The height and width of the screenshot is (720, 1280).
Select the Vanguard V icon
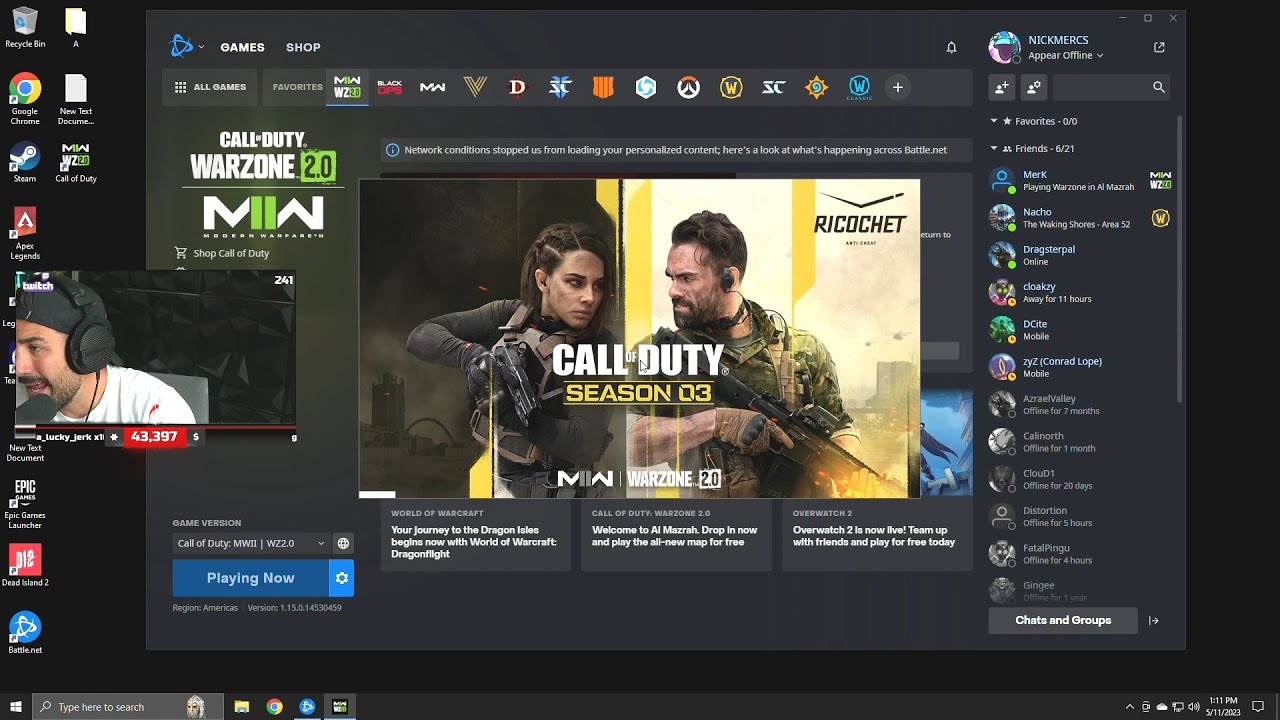tap(475, 87)
